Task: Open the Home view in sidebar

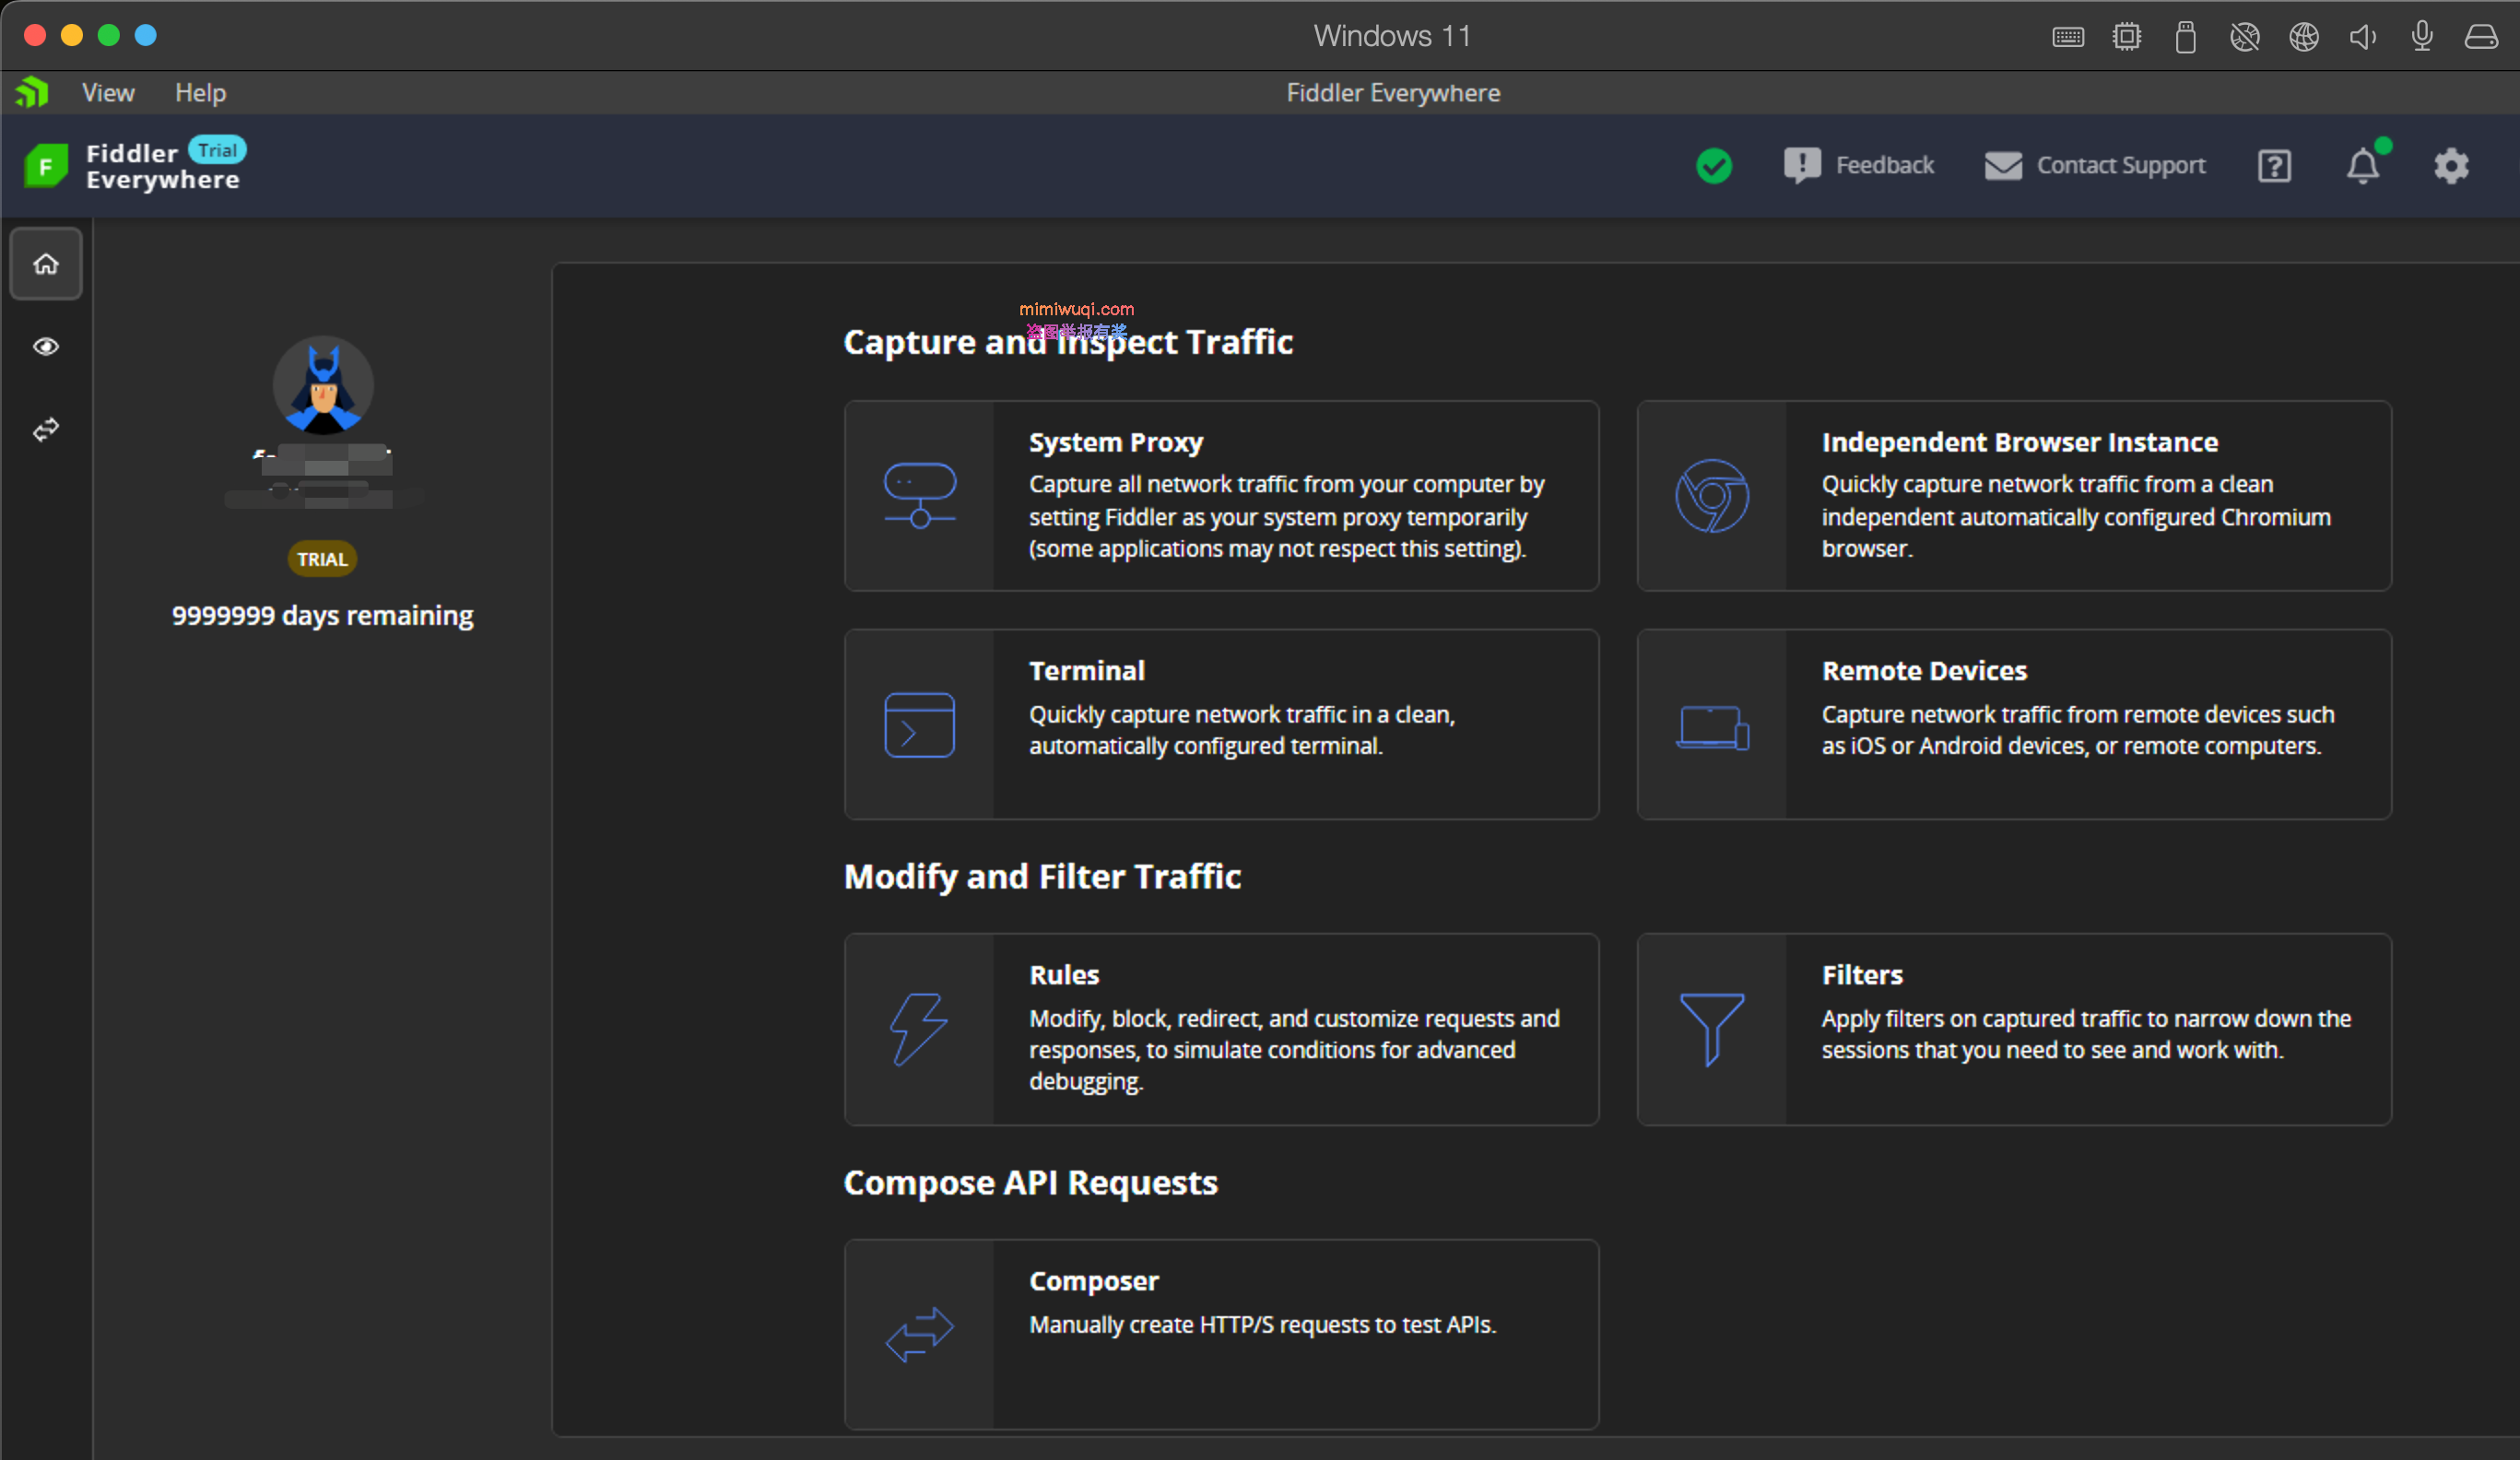Action: [46, 264]
